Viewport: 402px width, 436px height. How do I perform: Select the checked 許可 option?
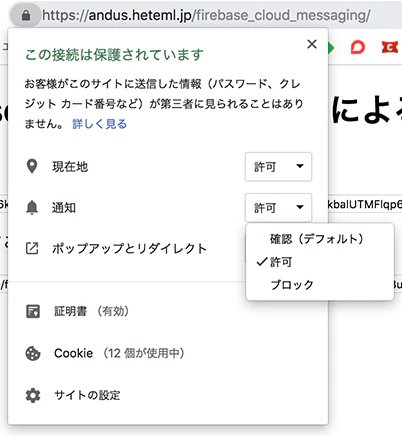pyautogui.click(x=281, y=262)
